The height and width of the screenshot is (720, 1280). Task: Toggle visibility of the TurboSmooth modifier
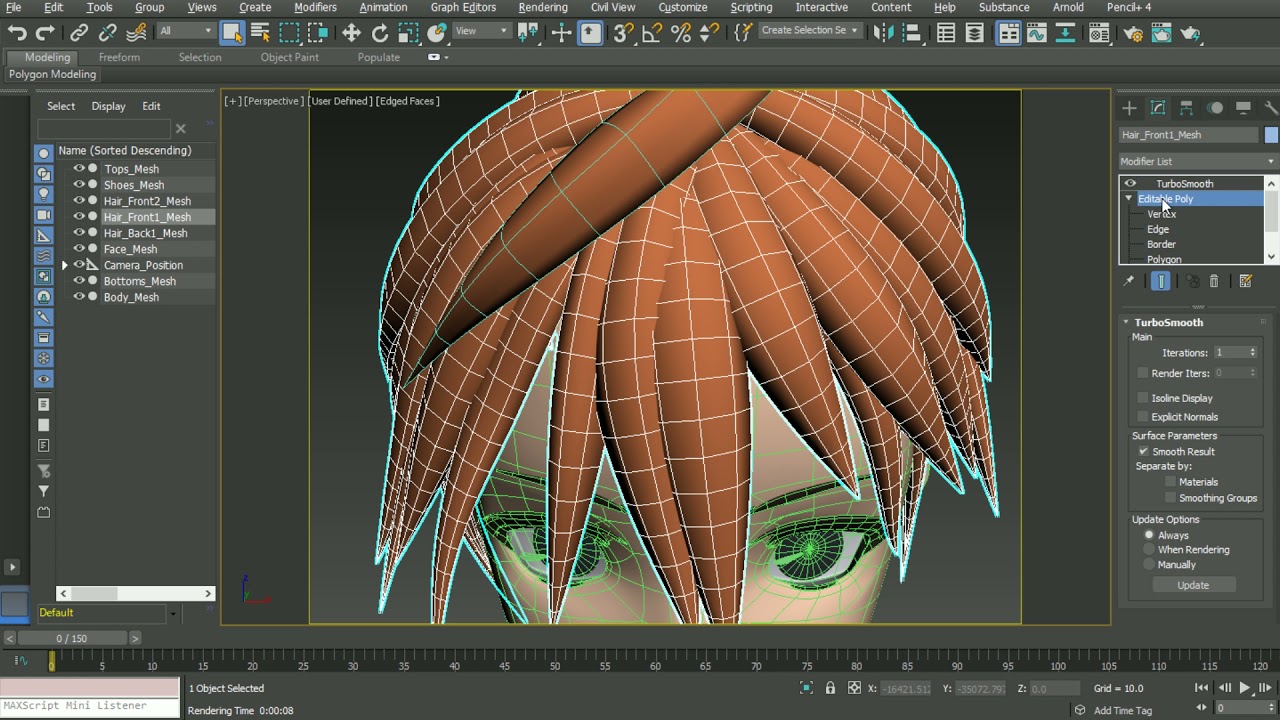(1130, 184)
